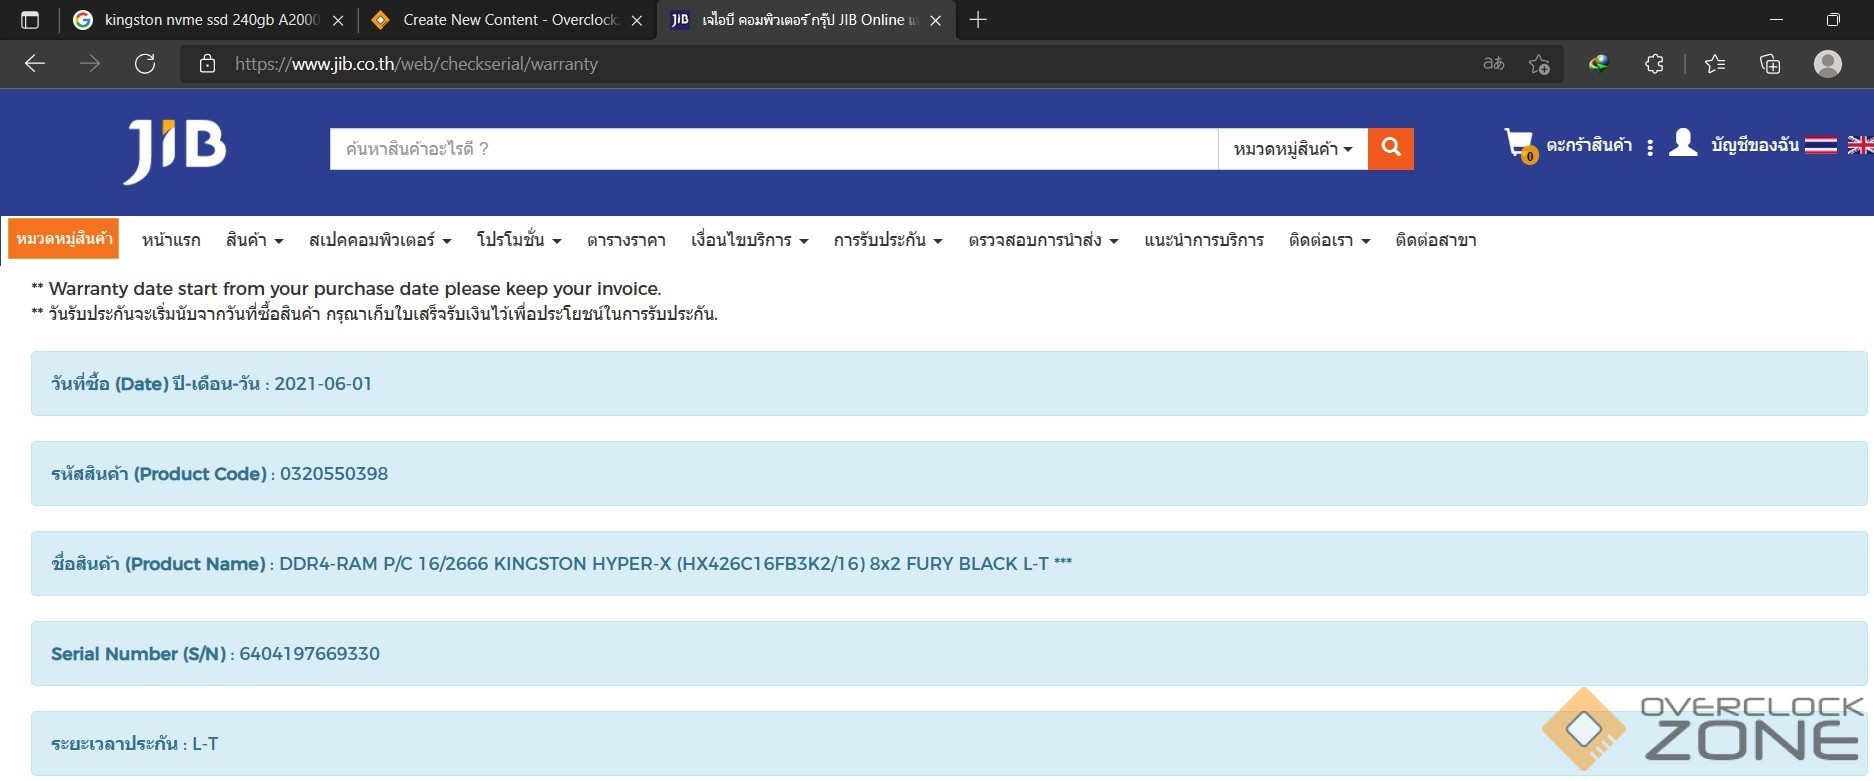Click the orange search magnifier button
This screenshot has width=1874, height=781.
(1390, 149)
